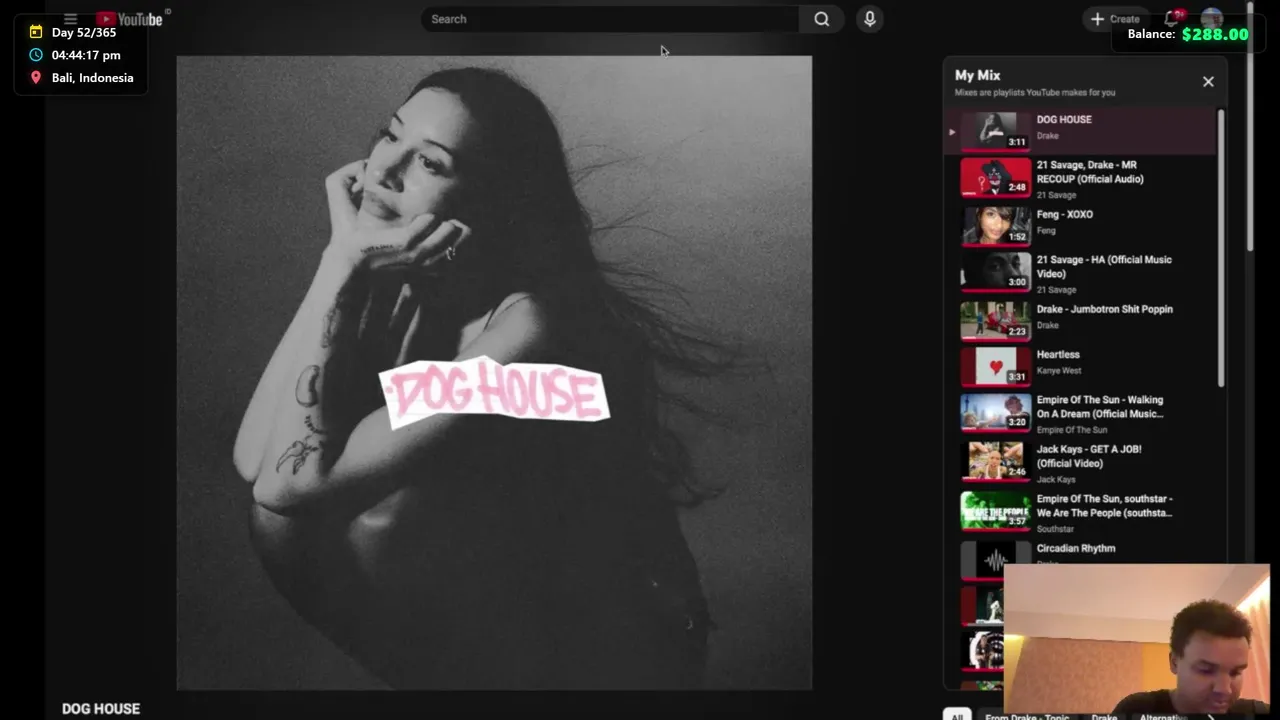
Task: Select the Heartless heart thumbnail
Action: coord(995,366)
